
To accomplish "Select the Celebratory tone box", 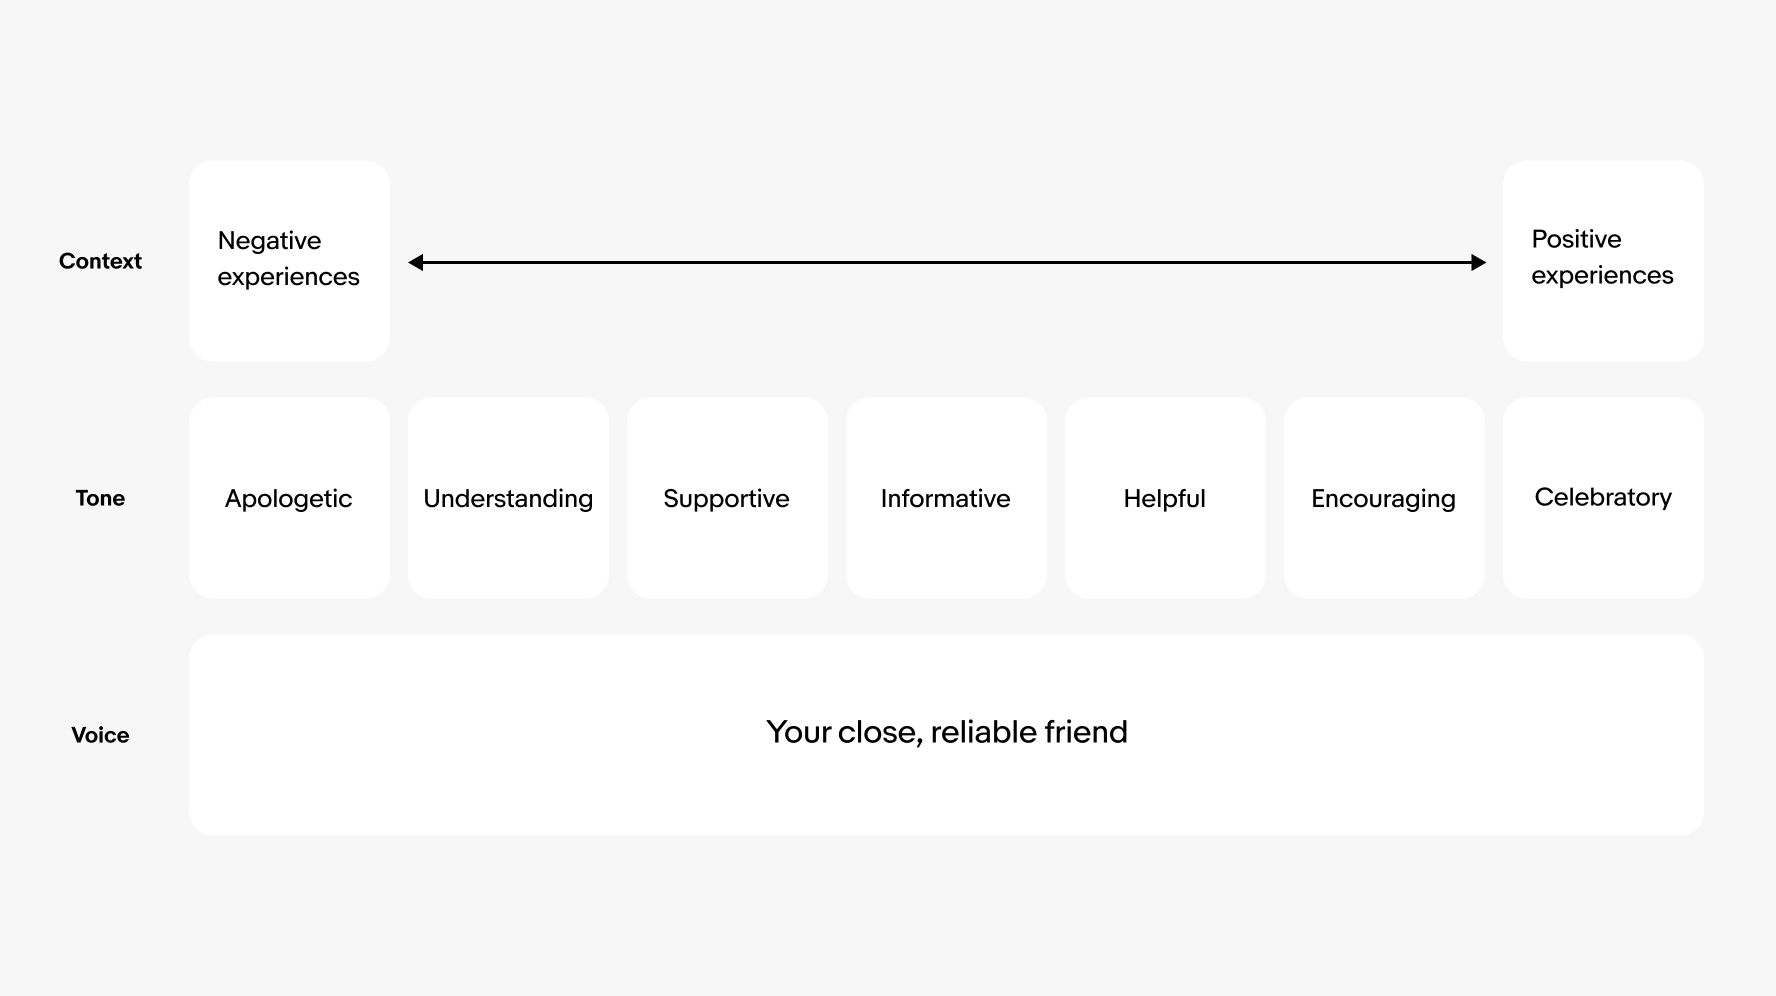I will tap(1603, 498).
